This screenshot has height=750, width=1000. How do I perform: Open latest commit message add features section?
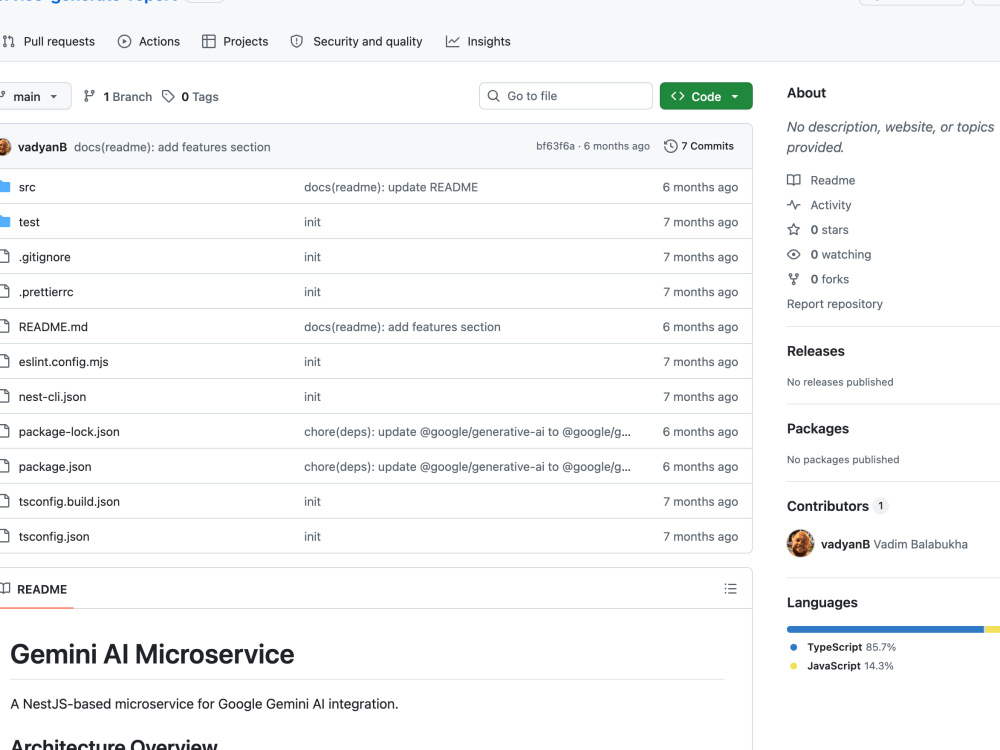172,147
